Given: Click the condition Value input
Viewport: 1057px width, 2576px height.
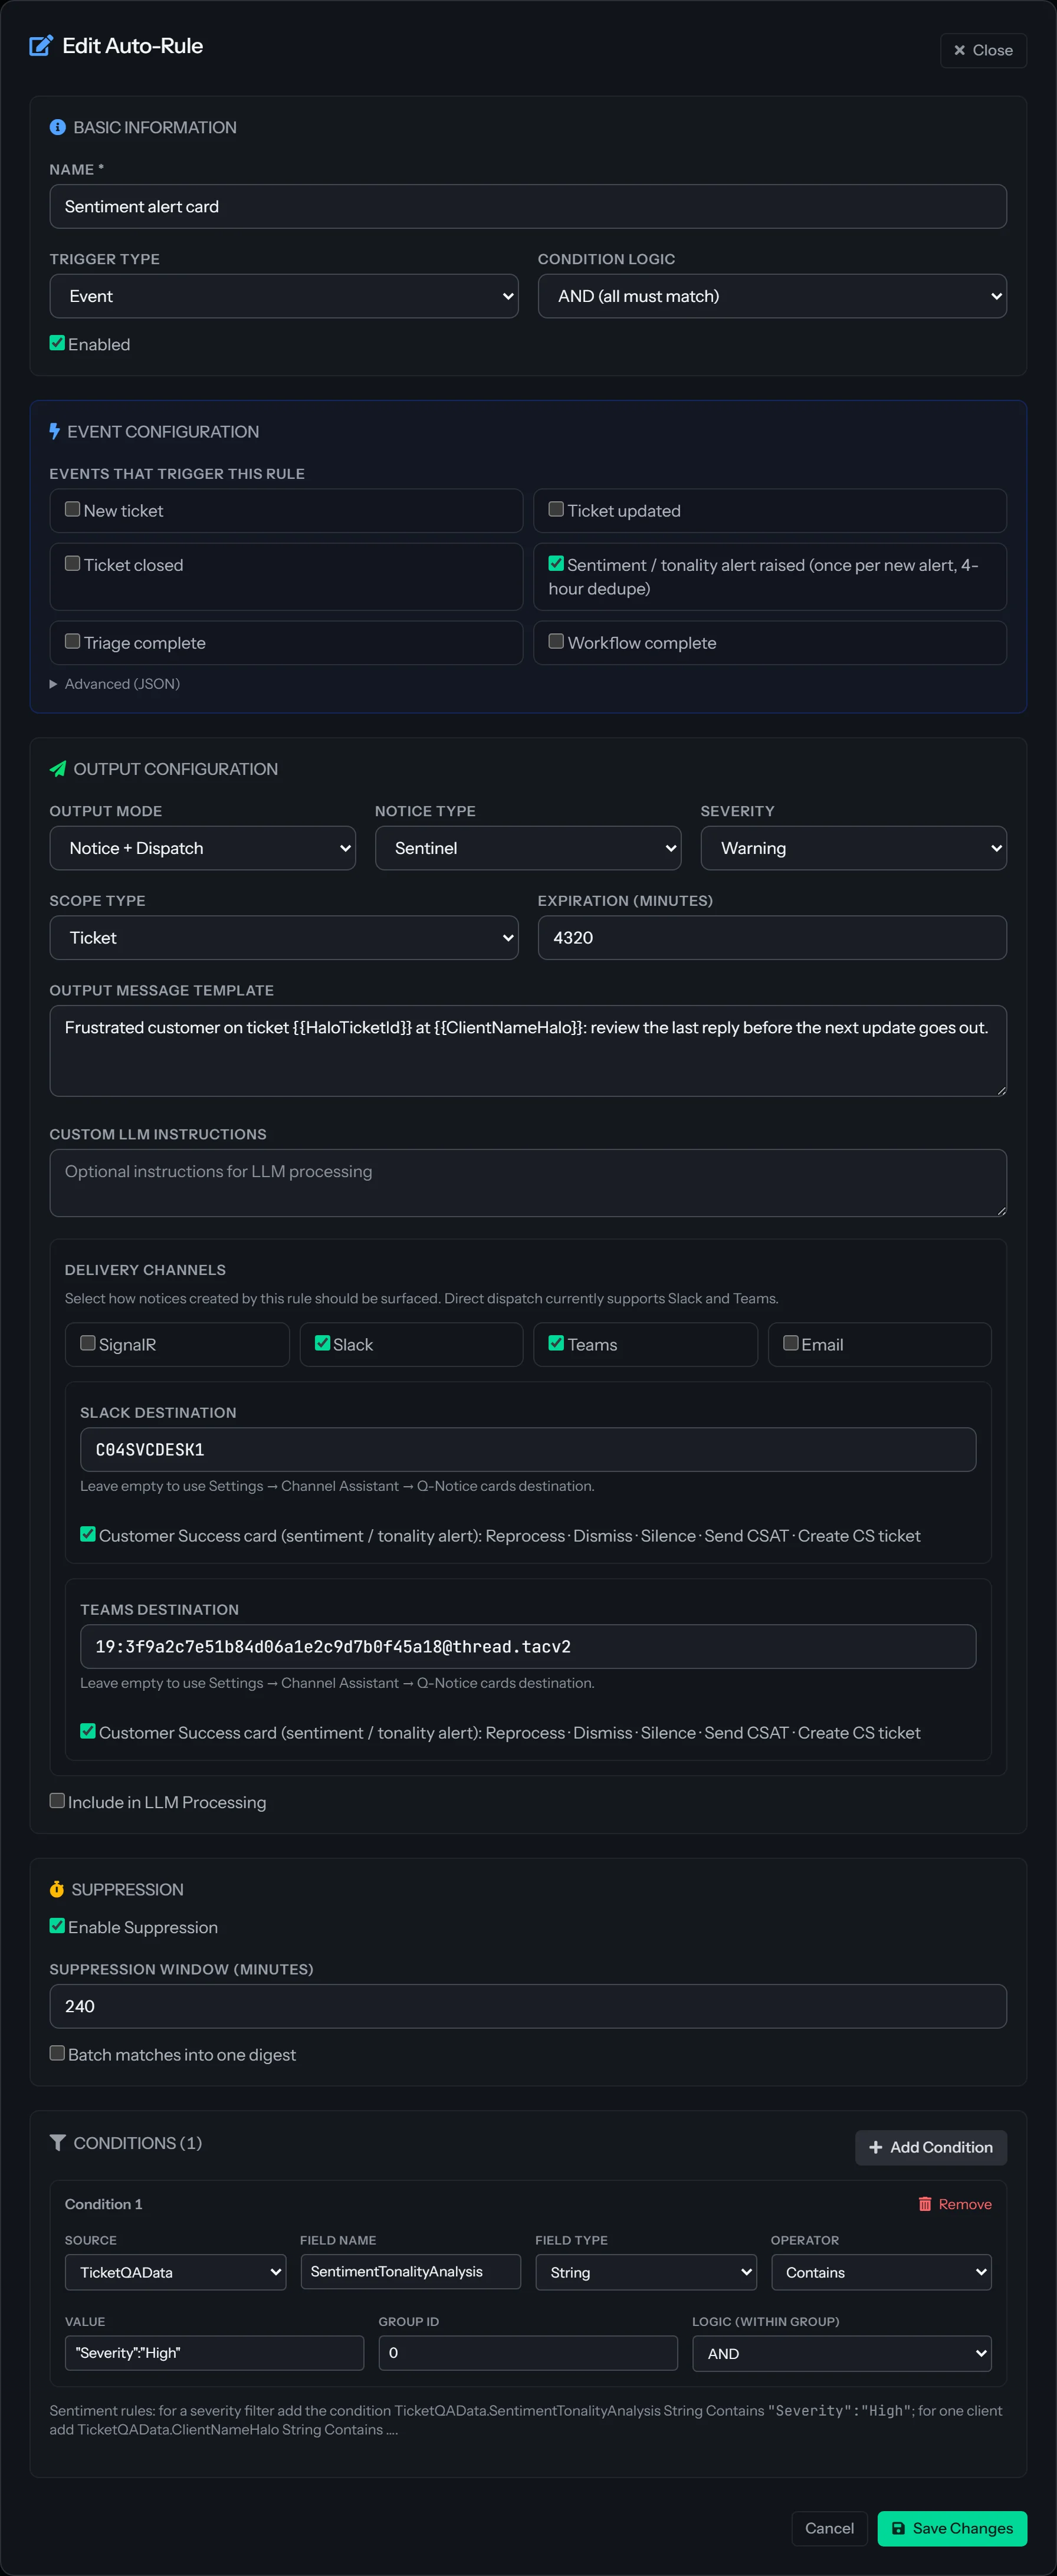Looking at the screenshot, I should 215,2353.
